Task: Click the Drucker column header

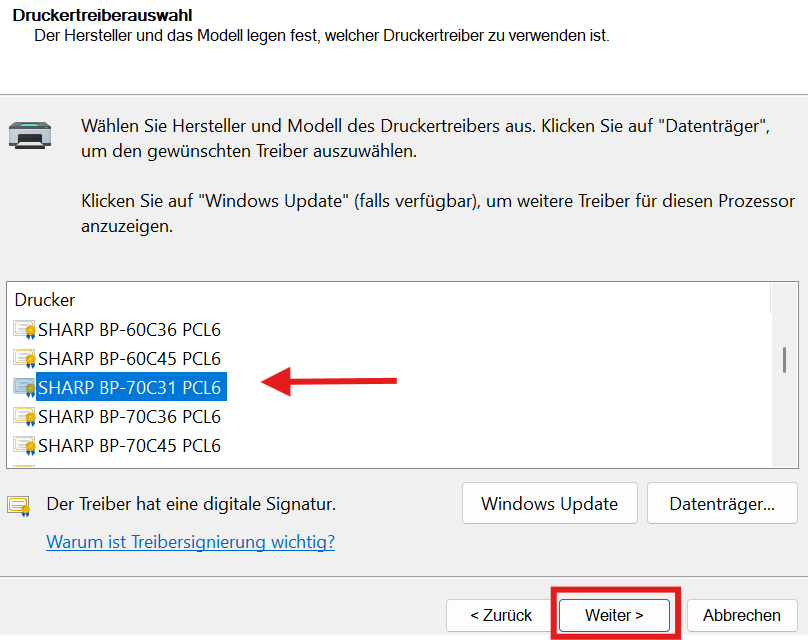Action: point(45,300)
